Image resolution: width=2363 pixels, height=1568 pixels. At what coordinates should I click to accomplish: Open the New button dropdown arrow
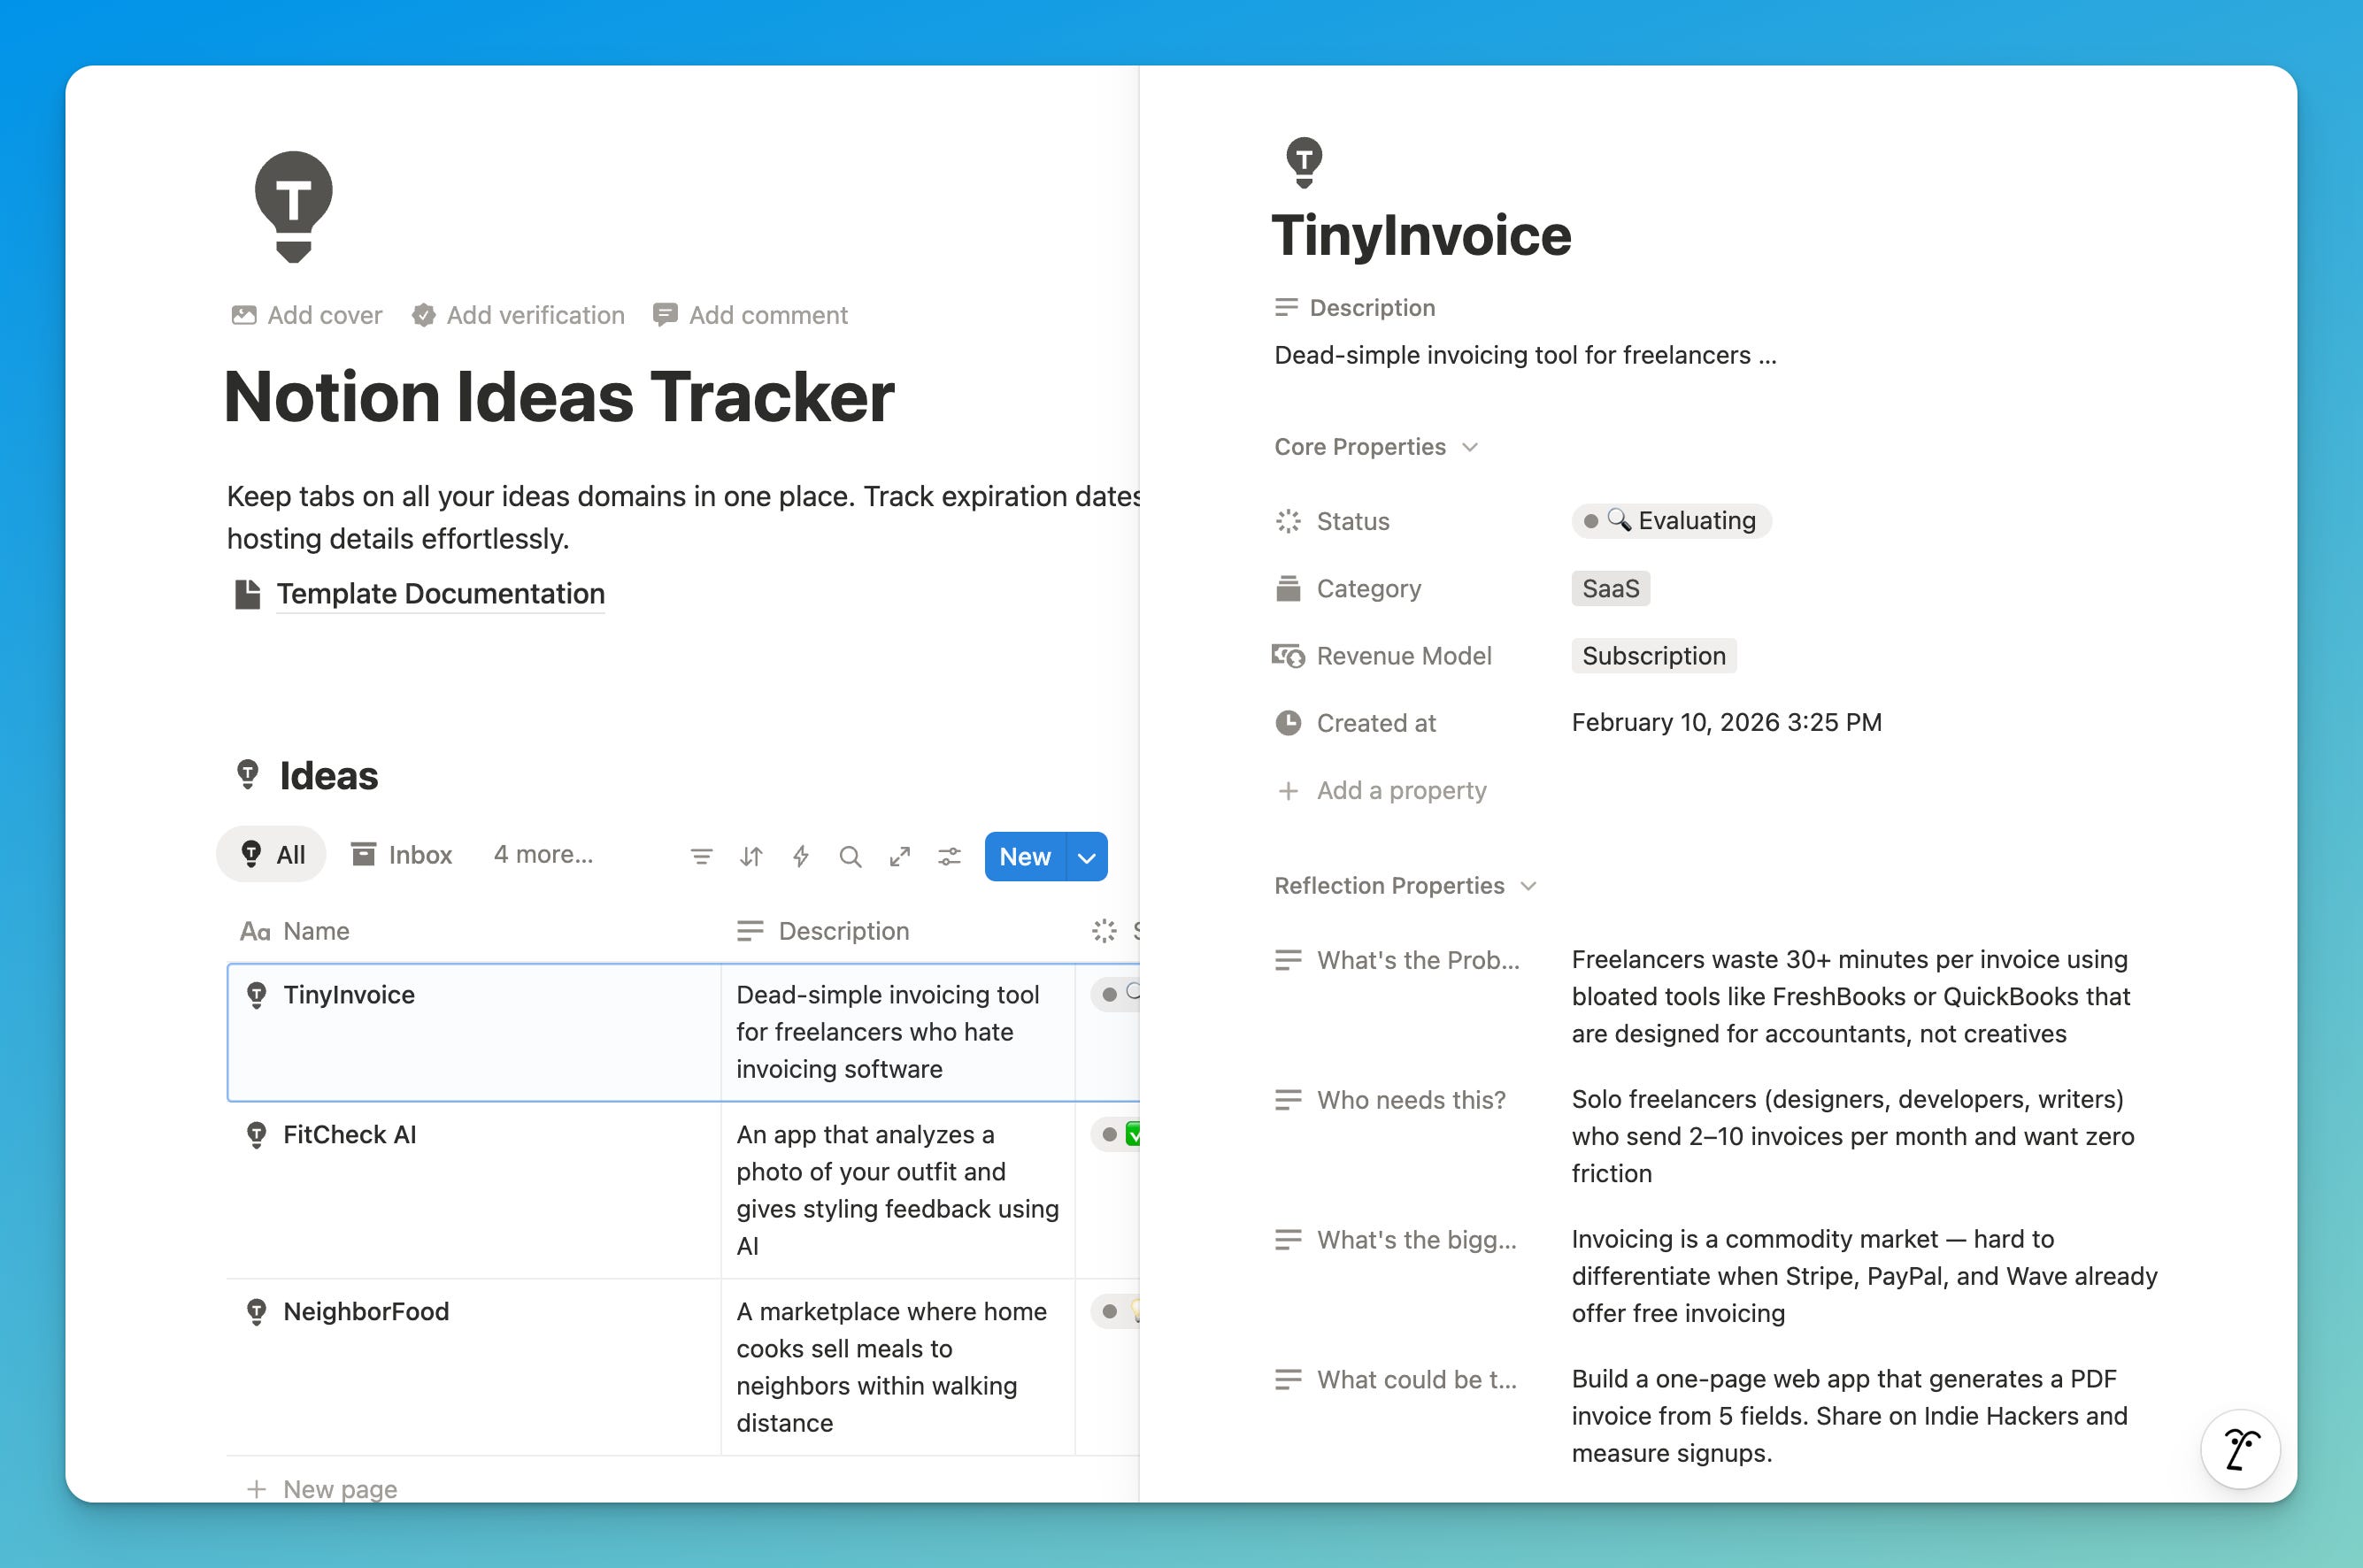pyautogui.click(x=1087, y=857)
